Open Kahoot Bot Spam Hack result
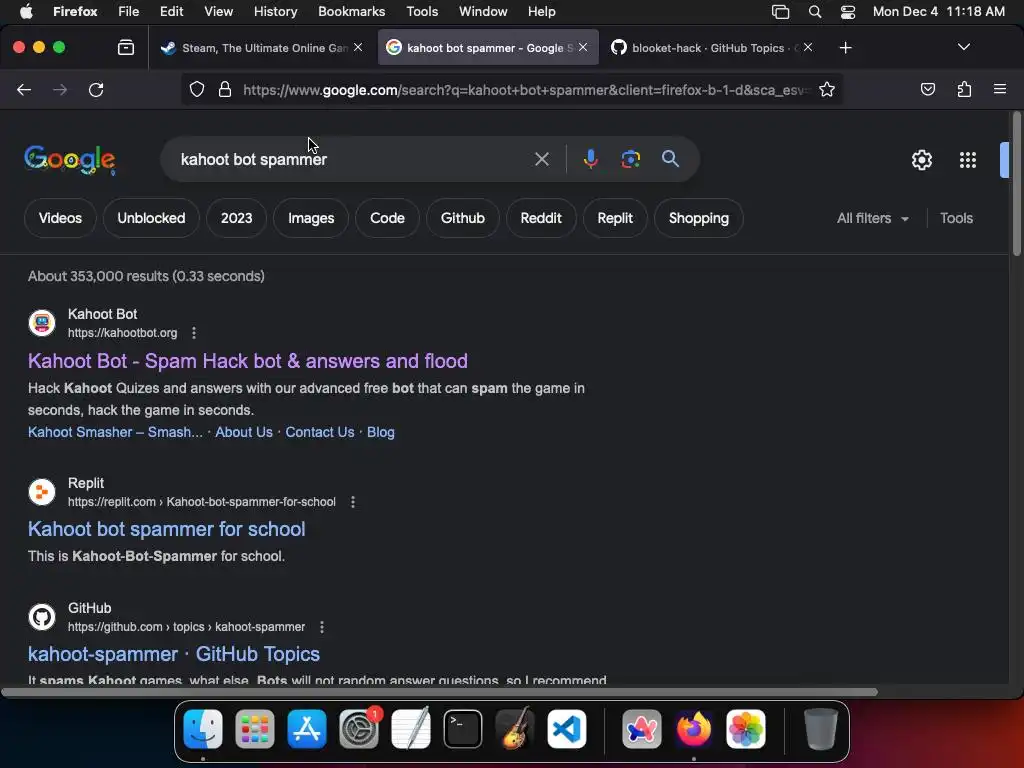Image resolution: width=1024 pixels, height=768 pixels. [248, 361]
